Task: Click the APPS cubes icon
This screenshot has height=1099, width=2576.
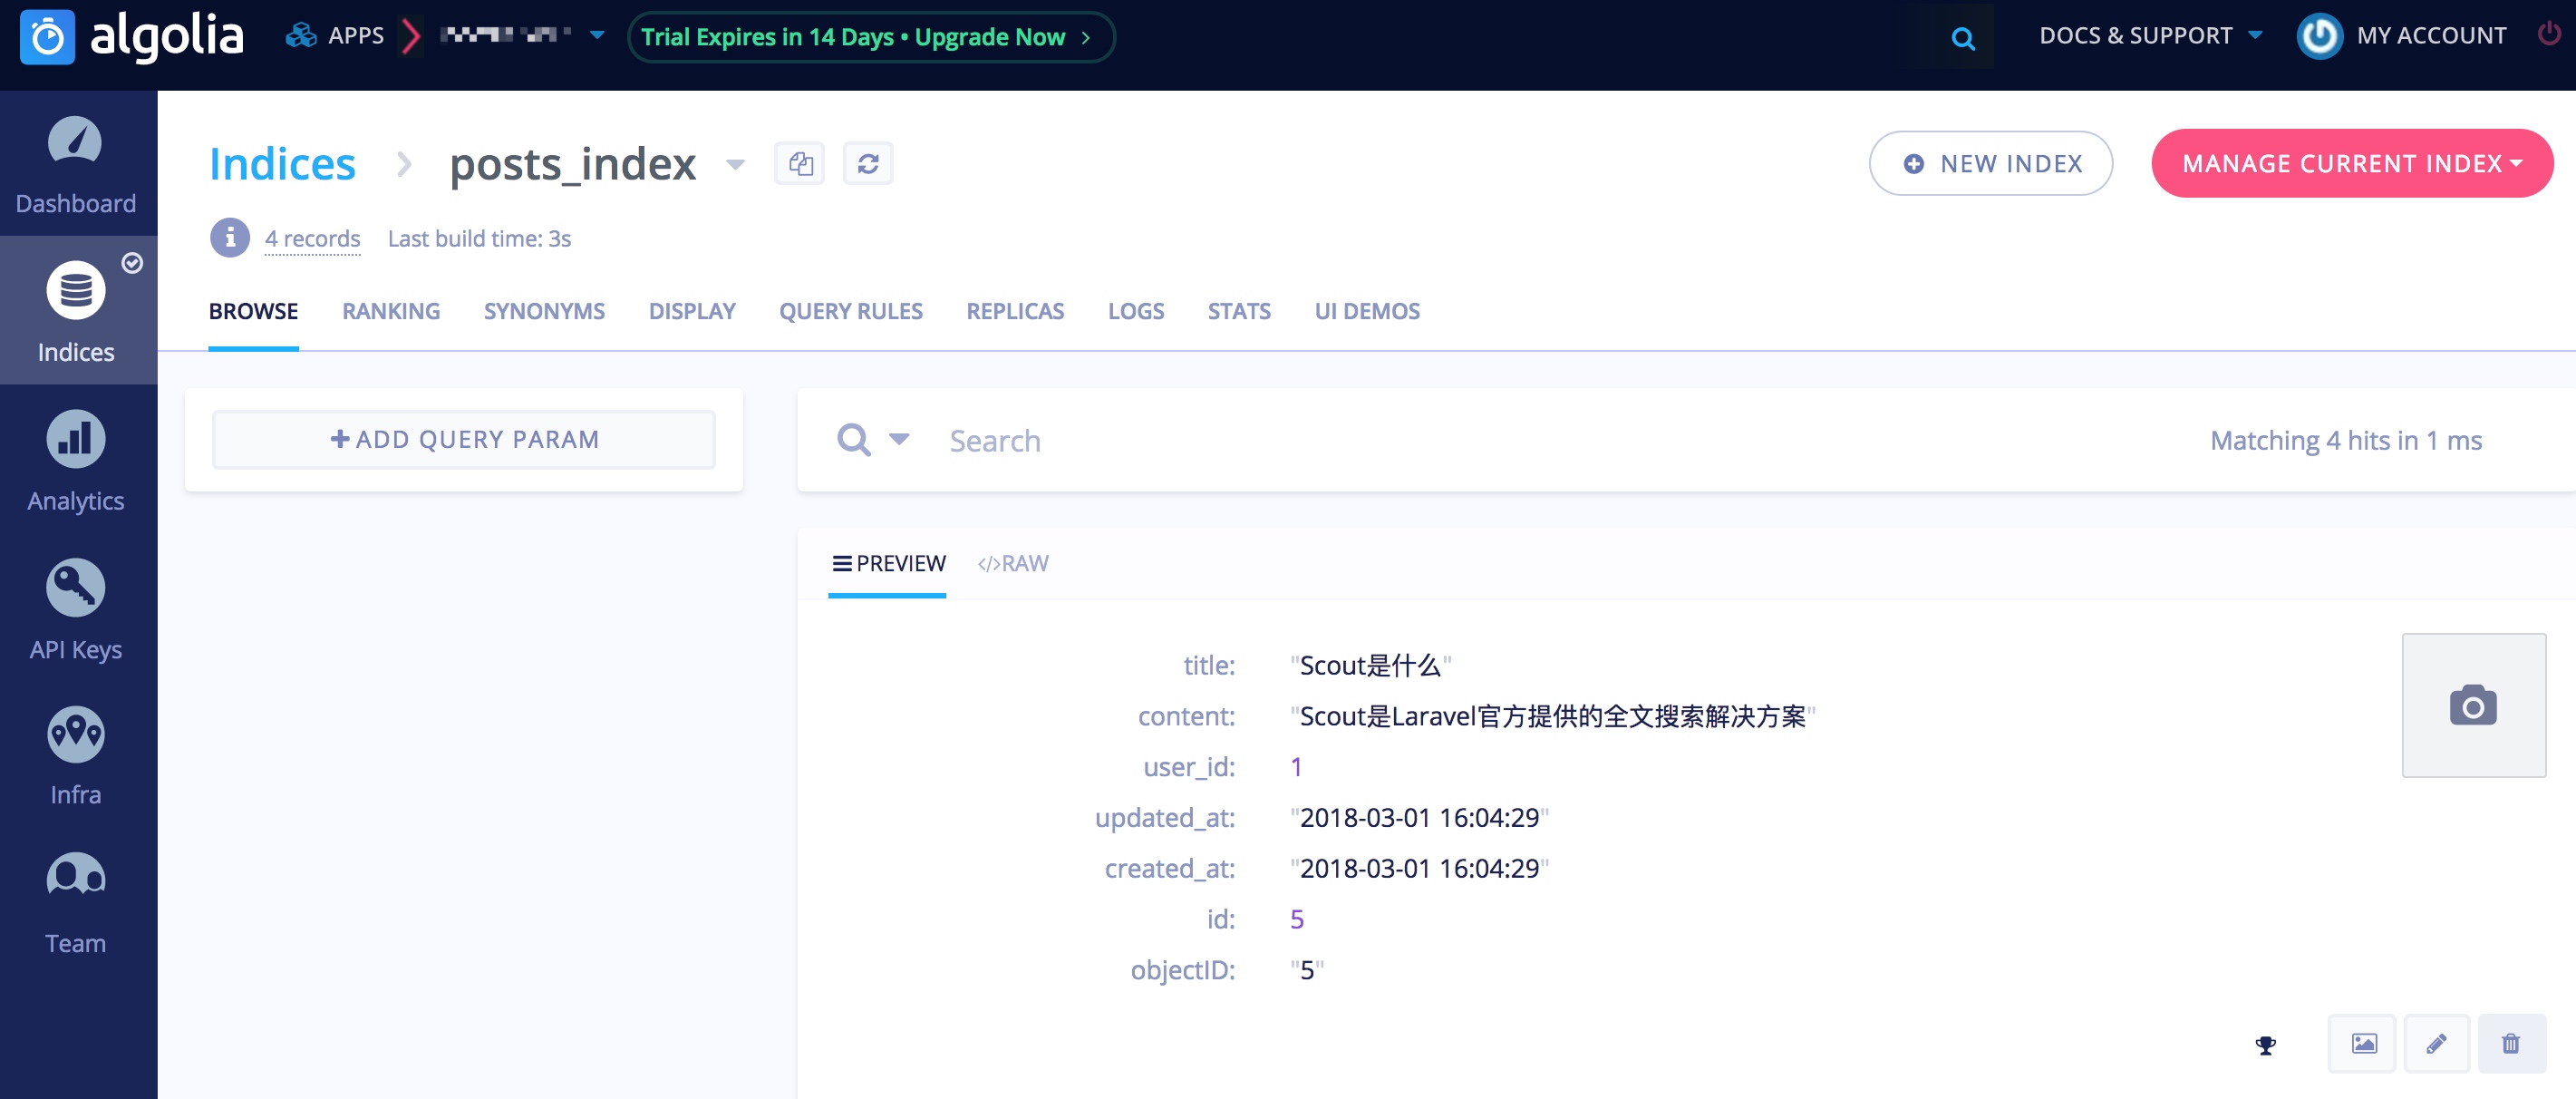Action: (300, 36)
